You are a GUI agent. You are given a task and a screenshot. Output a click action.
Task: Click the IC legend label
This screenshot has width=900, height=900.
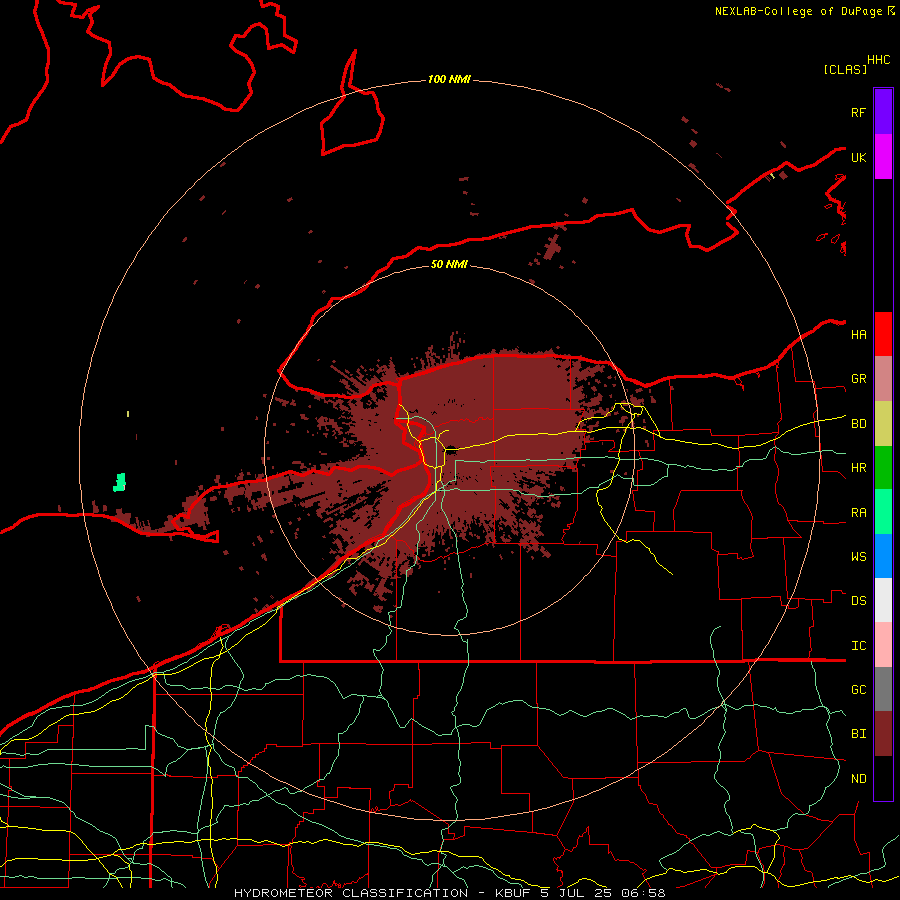[x=858, y=646]
